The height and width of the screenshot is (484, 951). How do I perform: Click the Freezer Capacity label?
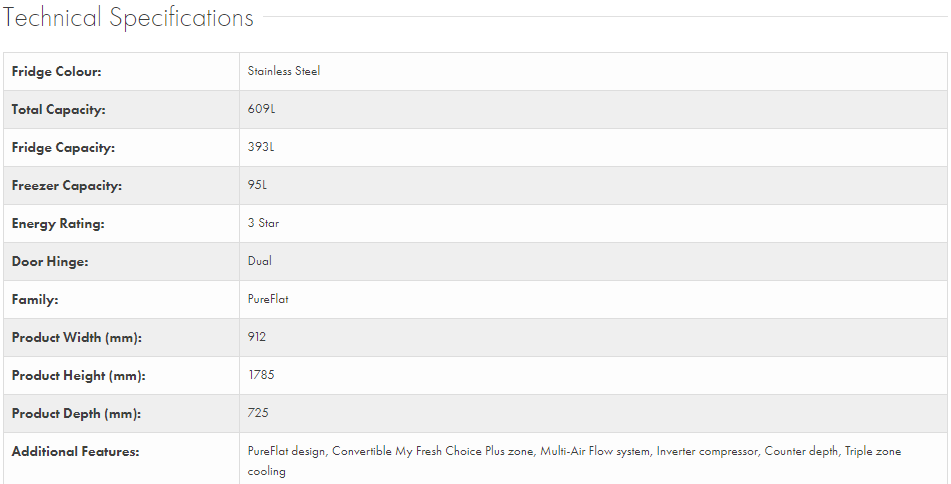tap(66, 186)
